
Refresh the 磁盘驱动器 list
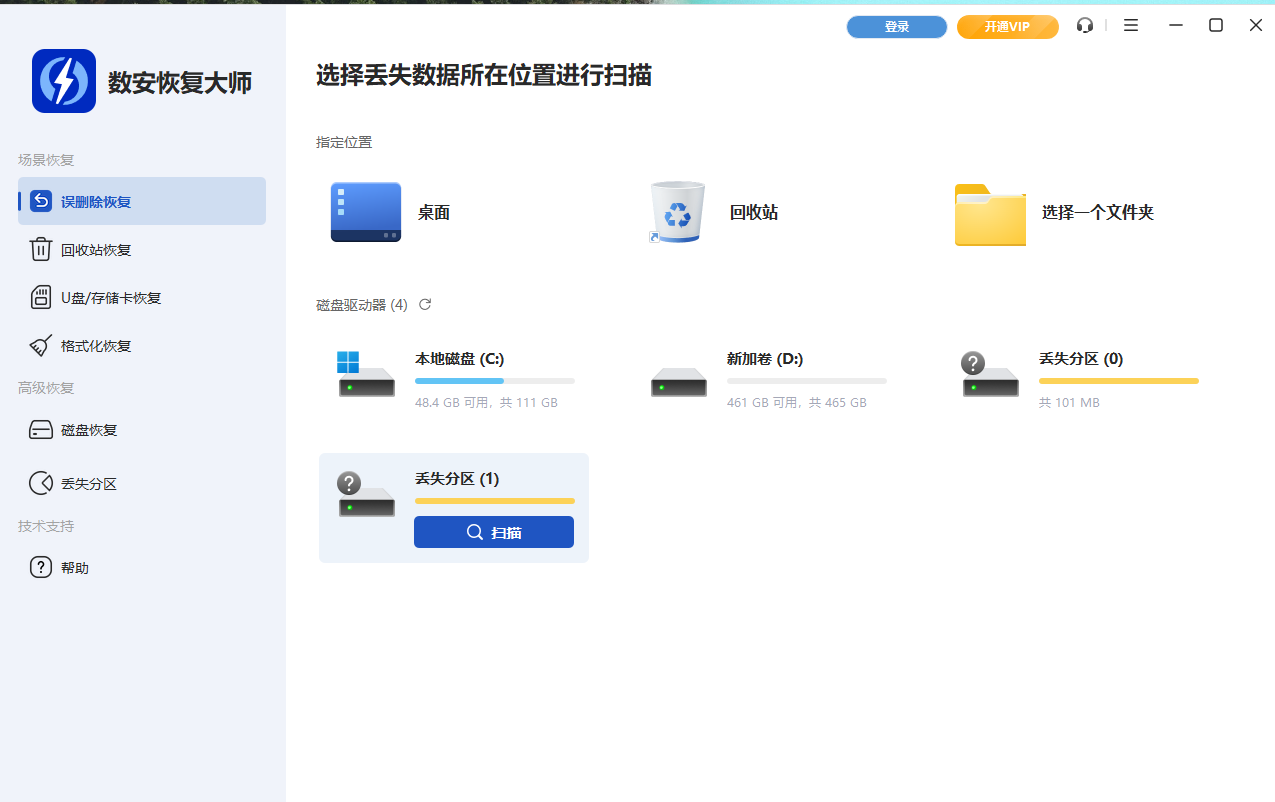425,304
